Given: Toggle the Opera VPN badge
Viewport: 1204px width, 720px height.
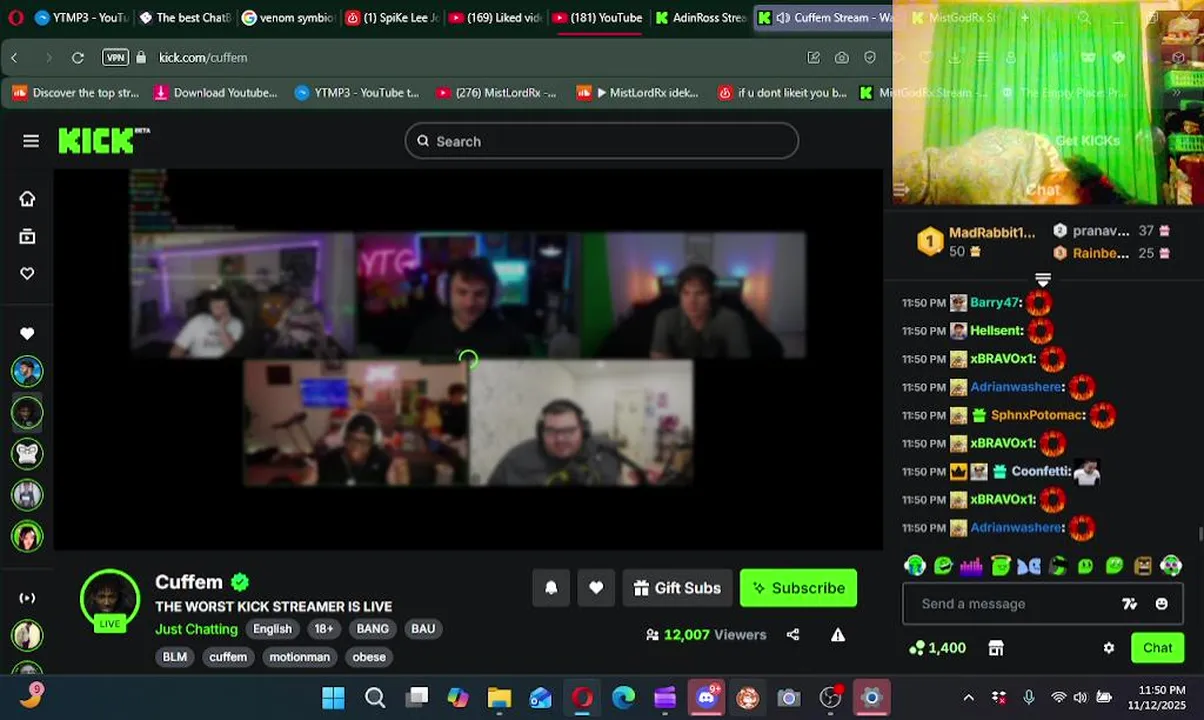Looking at the screenshot, I should point(115,57).
